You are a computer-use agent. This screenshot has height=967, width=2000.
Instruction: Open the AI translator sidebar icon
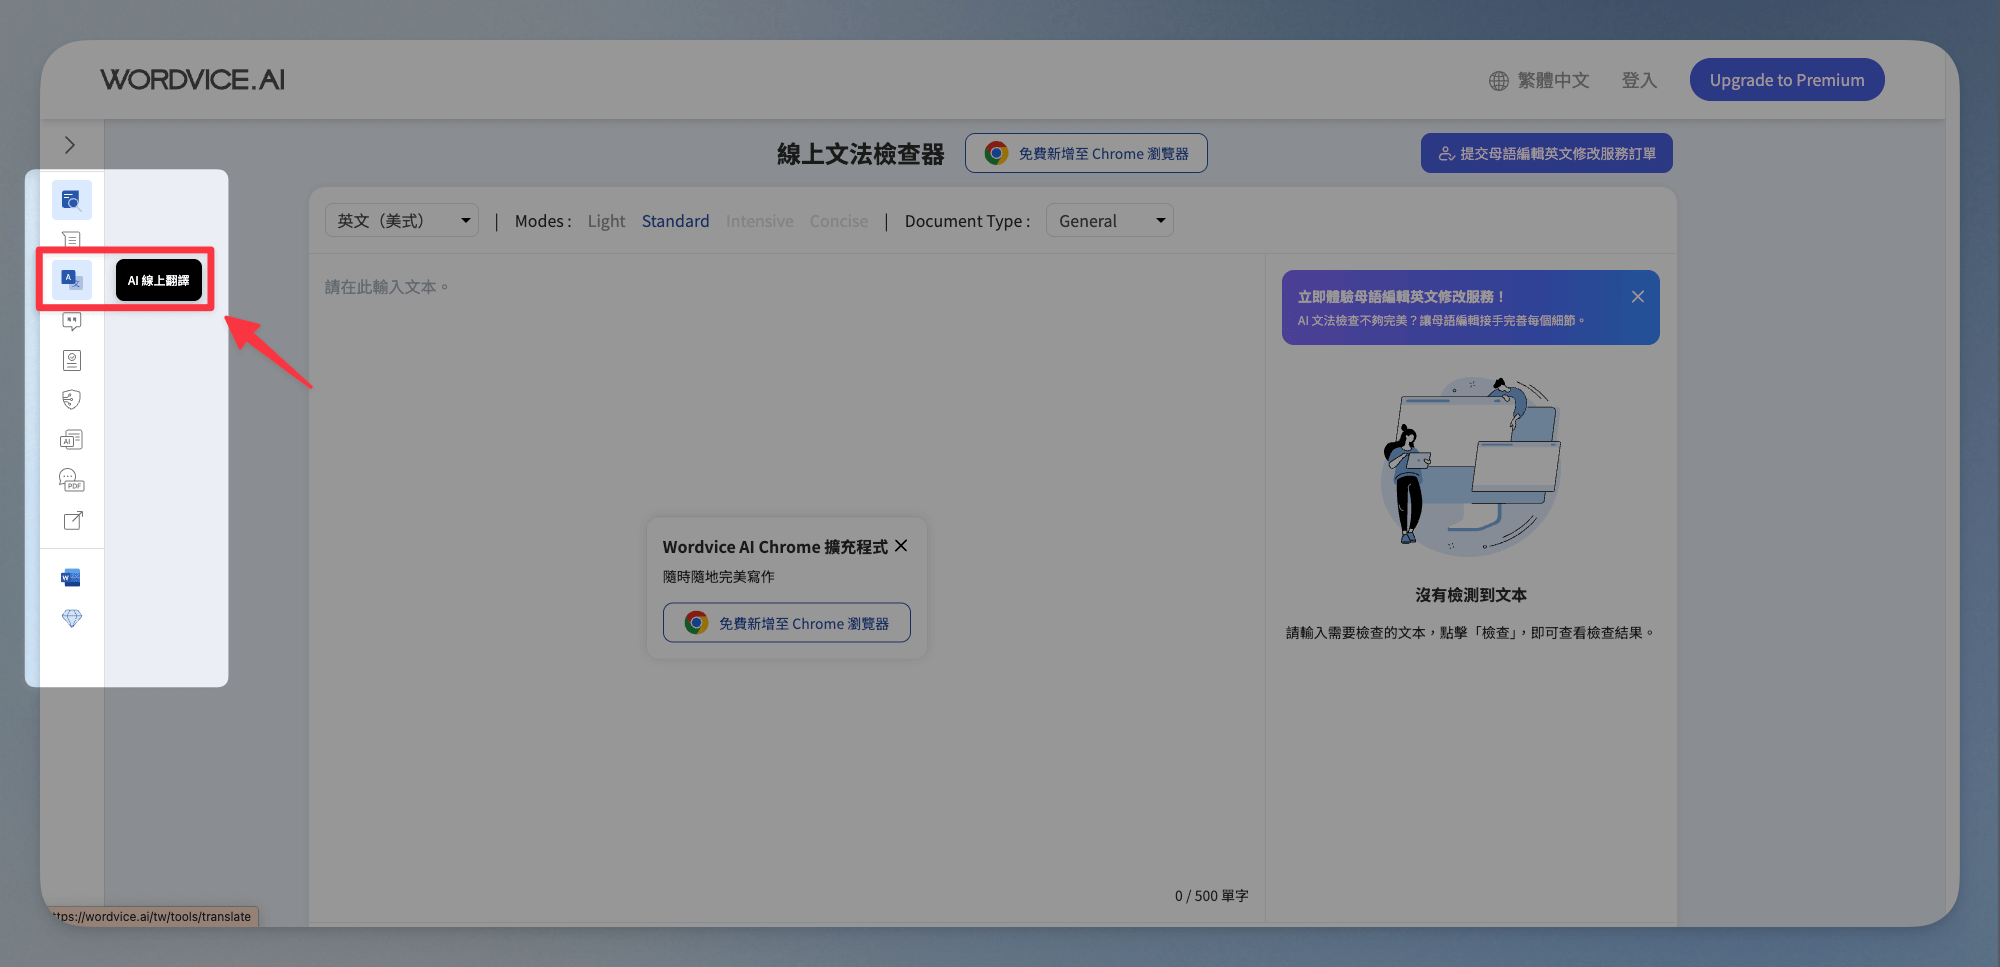(x=72, y=280)
